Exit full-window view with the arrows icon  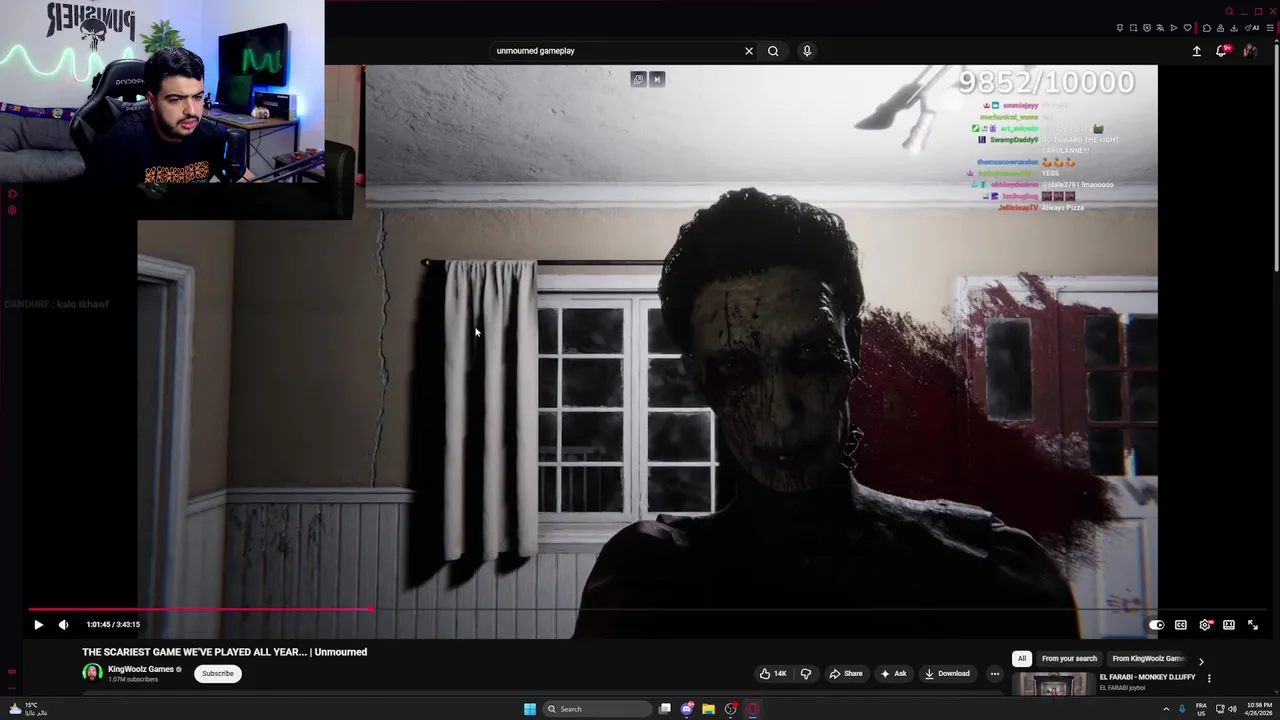[1253, 625]
